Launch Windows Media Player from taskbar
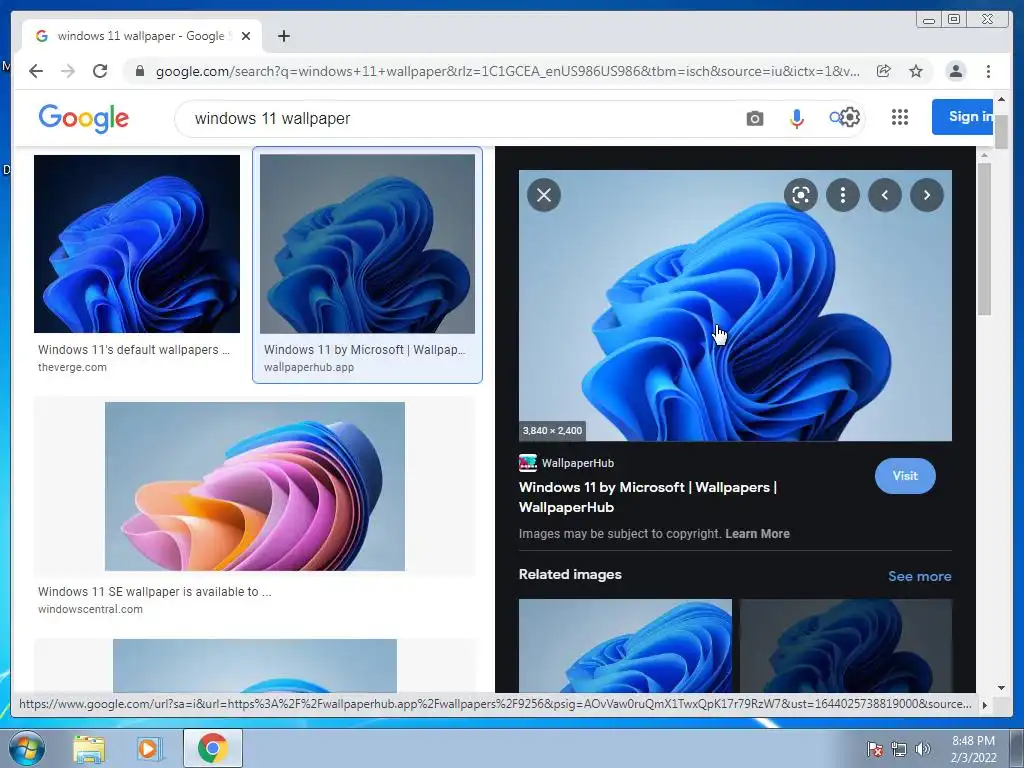1024x768 pixels. tap(148, 748)
